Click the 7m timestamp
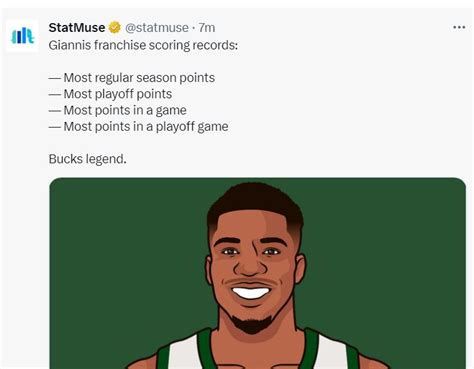The width and height of the screenshot is (474, 369). 207,28
